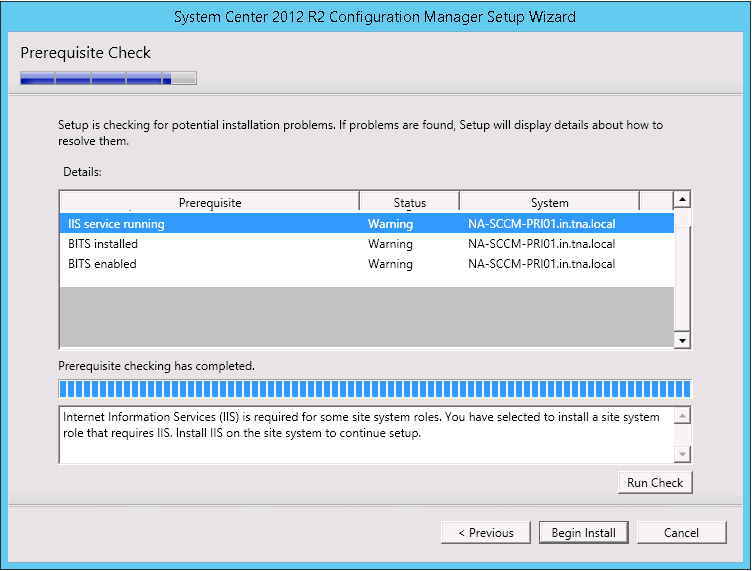The width and height of the screenshot is (752, 571).
Task: Select the IIS service running row
Action: 367,223
